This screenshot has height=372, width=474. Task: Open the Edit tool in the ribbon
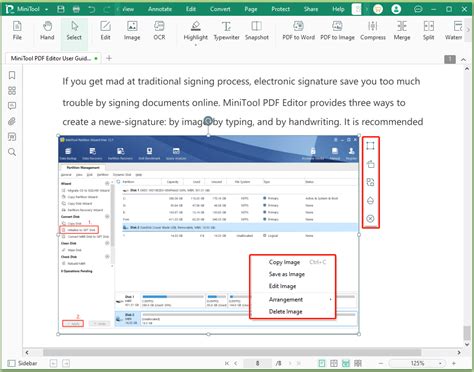(x=105, y=30)
